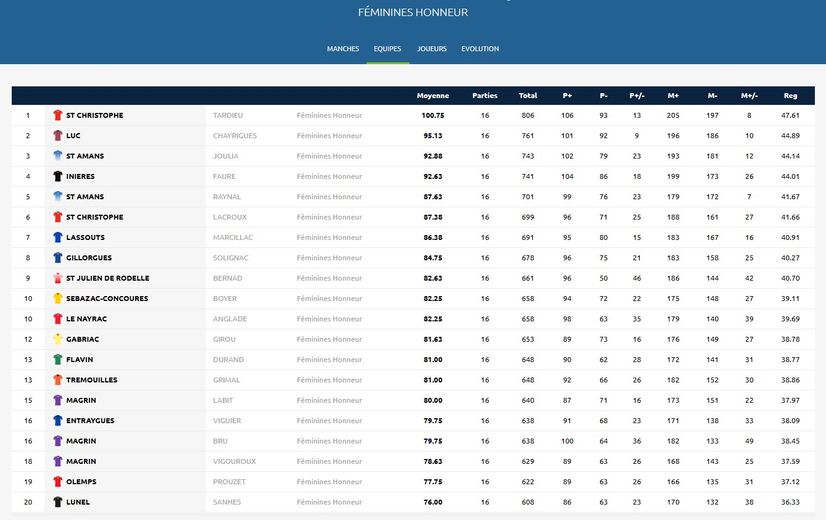Select the EQUIPES tab

tap(388, 49)
